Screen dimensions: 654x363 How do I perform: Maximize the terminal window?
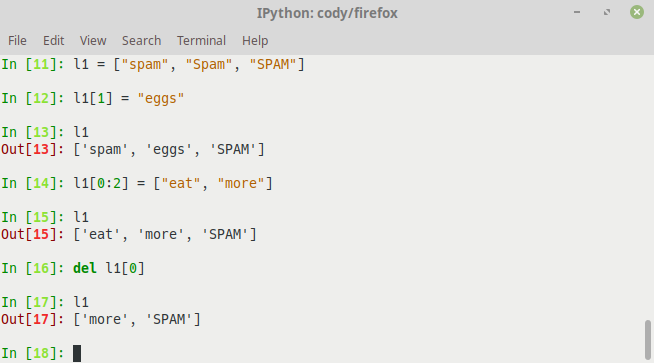tap(607, 12)
